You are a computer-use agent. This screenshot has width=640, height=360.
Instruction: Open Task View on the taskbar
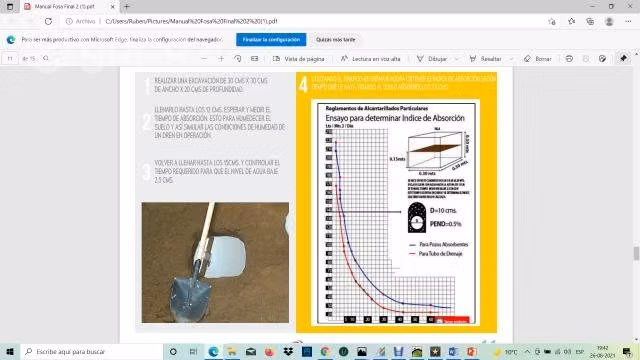(x=193, y=351)
